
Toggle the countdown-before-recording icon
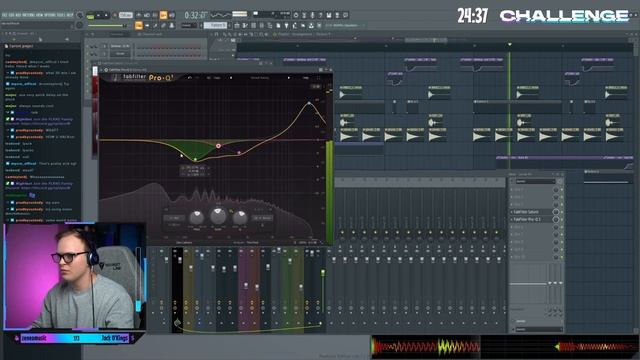[155, 16]
